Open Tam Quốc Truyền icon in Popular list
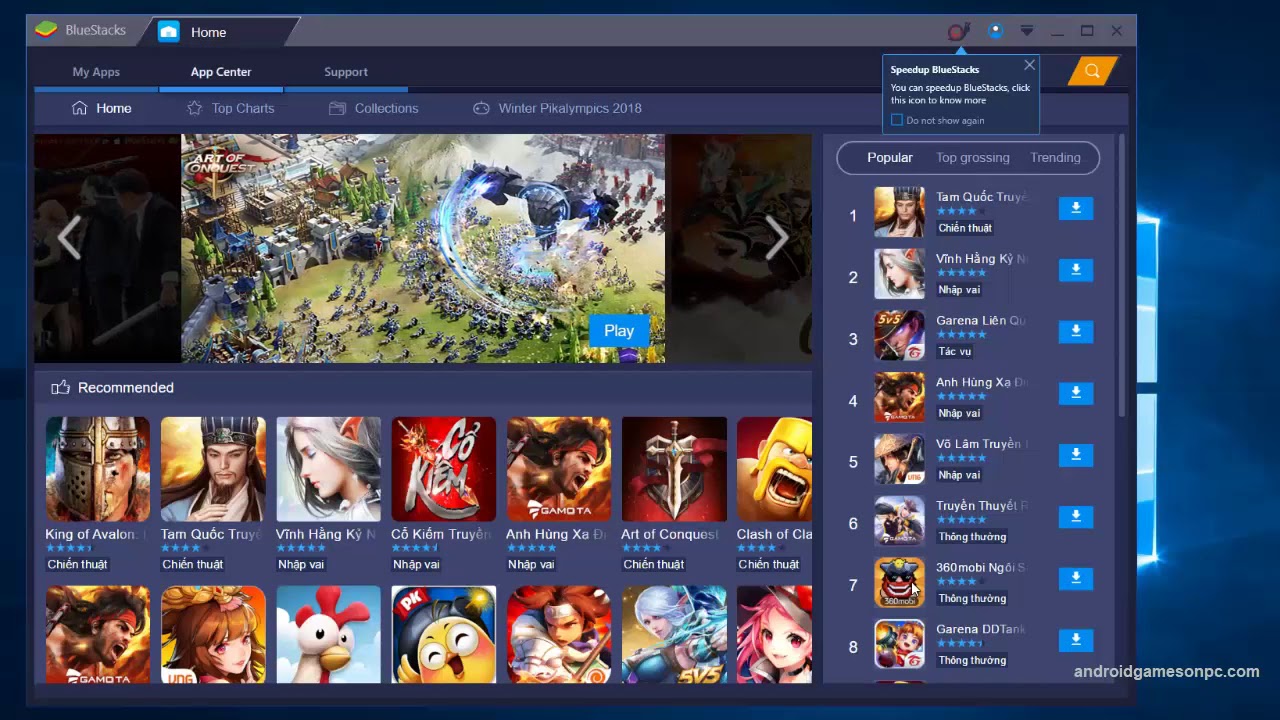This screenshot has height=720, width=1280. [x=899, y=212]
